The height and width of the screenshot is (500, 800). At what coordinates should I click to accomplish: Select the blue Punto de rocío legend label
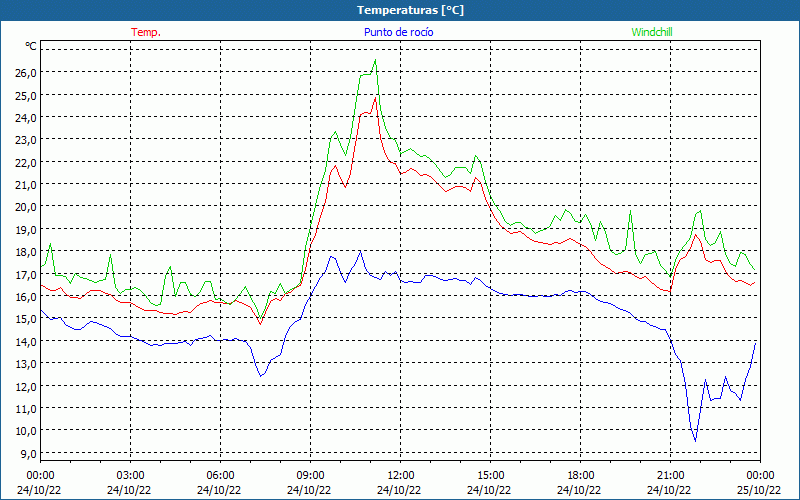pos(399,32)
